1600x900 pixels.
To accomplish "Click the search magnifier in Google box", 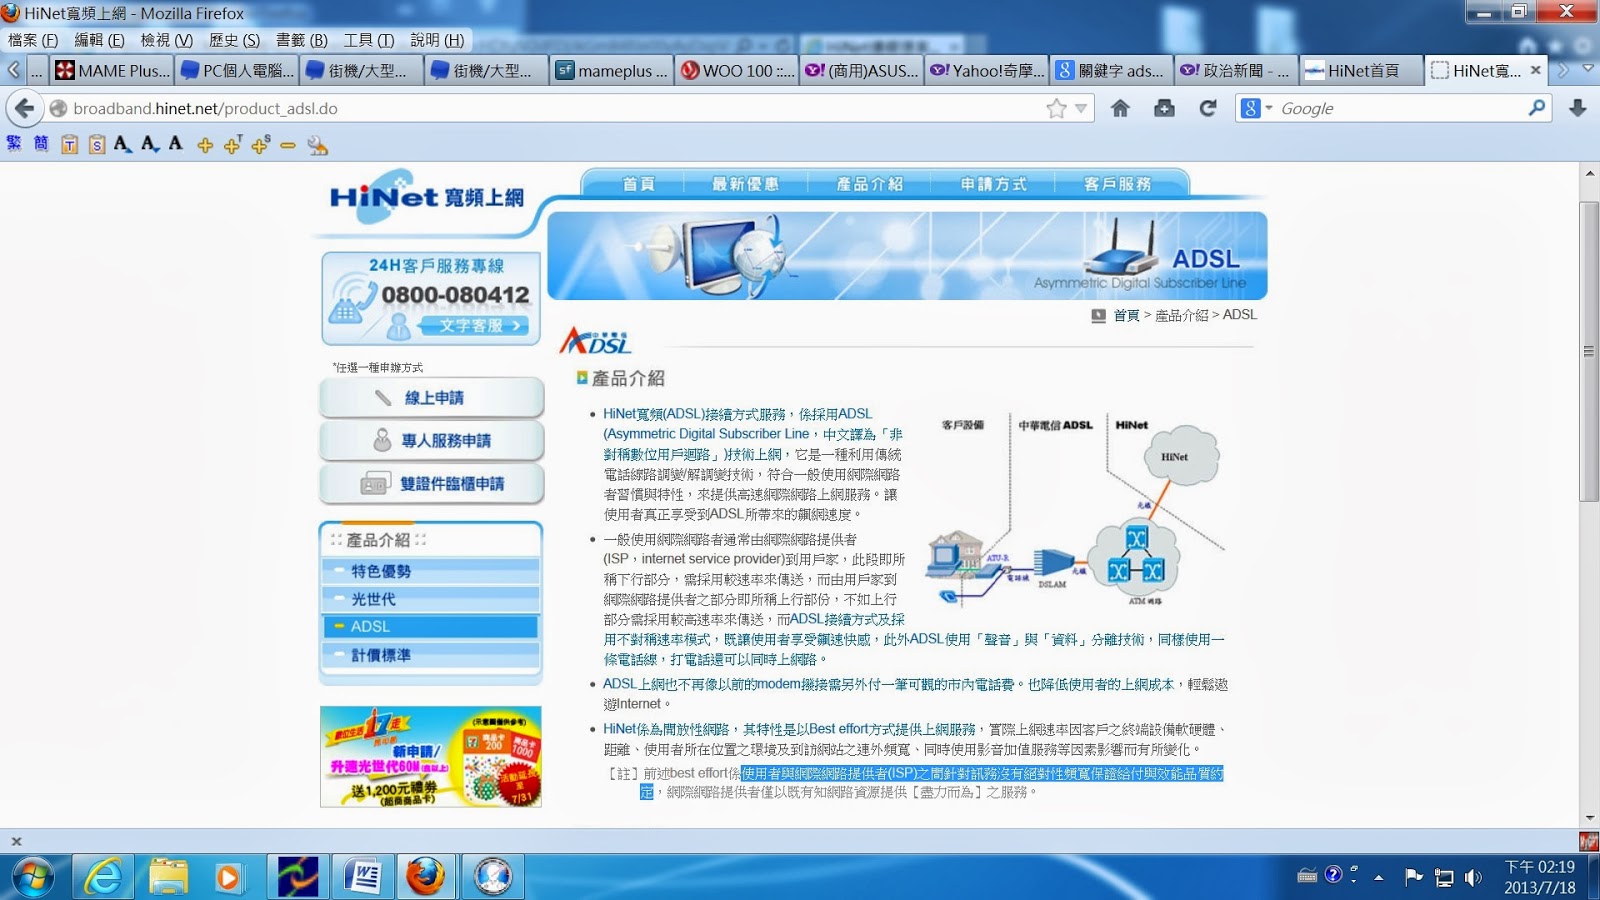I will [x=1537, y=108].
